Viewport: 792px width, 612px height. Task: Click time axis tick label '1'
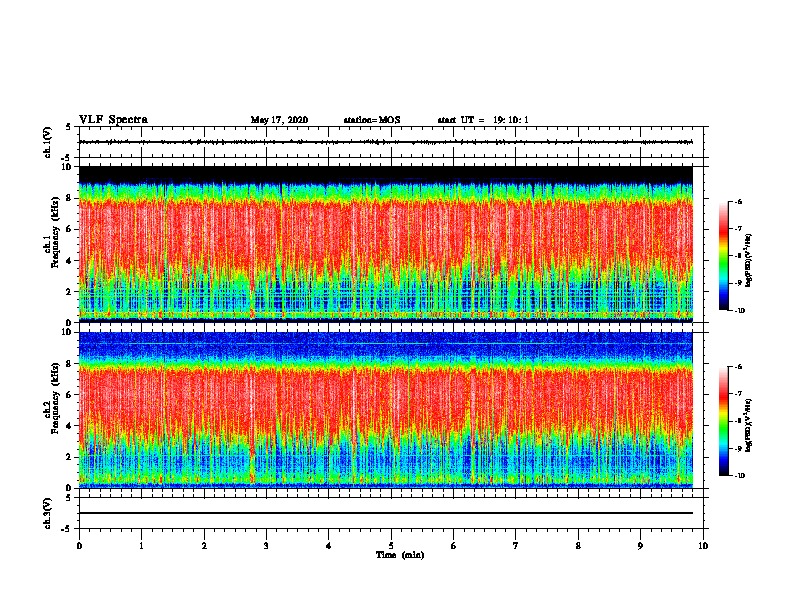pos(141,546)
